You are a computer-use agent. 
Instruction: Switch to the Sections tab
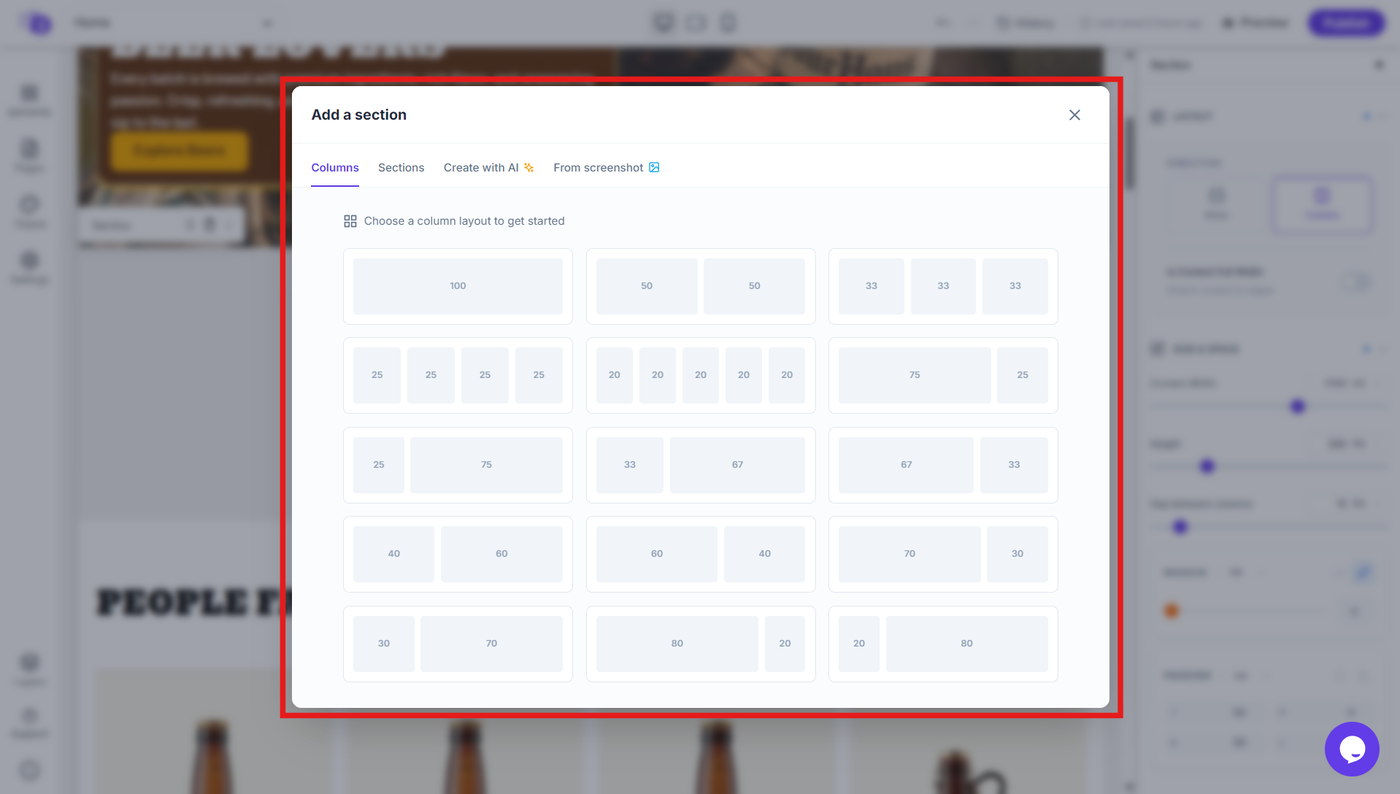click(401, 167)
